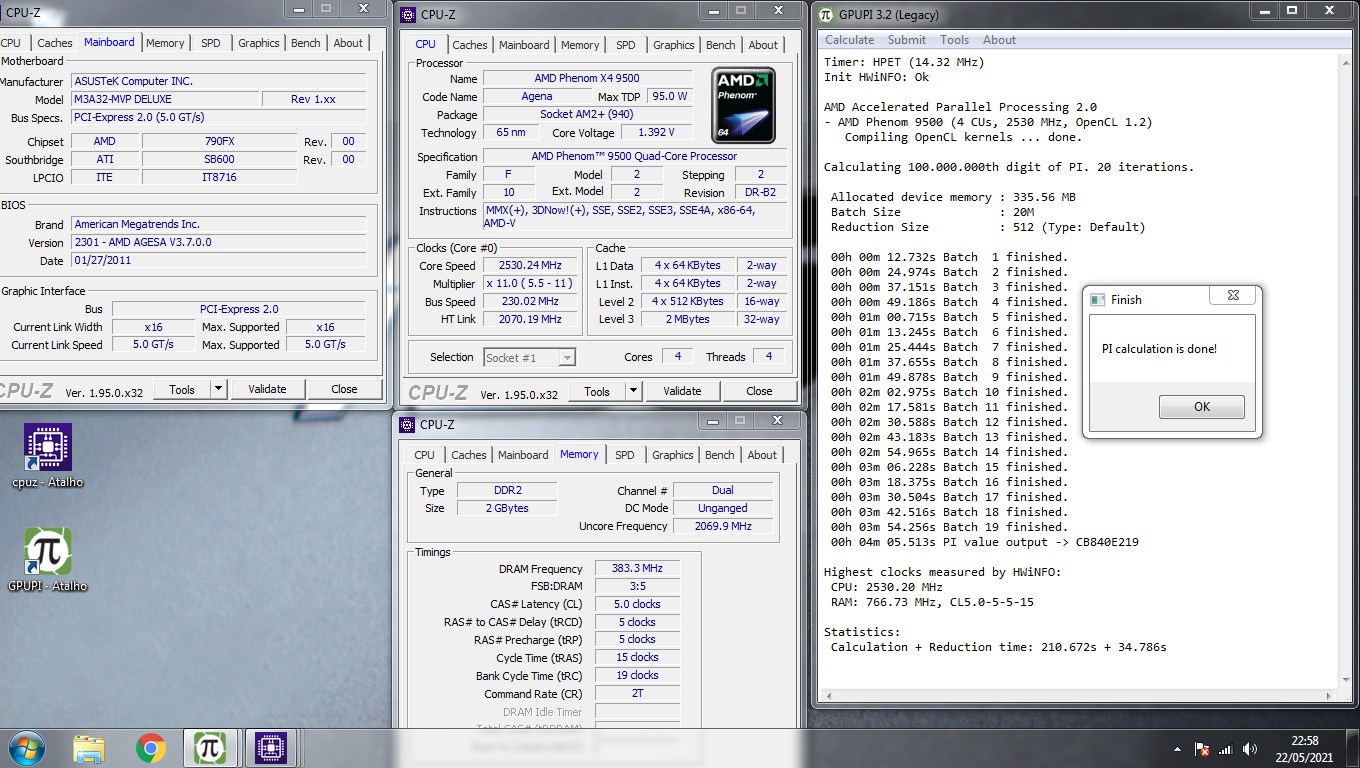
Task: Open File Explorer from the taskbar
Action: (x=89, y=748)
